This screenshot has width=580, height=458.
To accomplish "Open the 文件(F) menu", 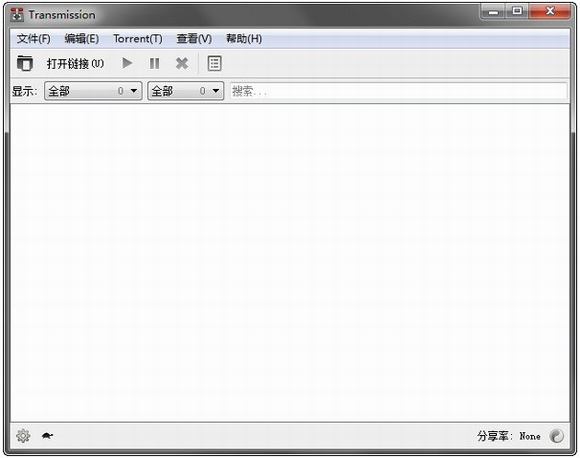I will (33, 38).
